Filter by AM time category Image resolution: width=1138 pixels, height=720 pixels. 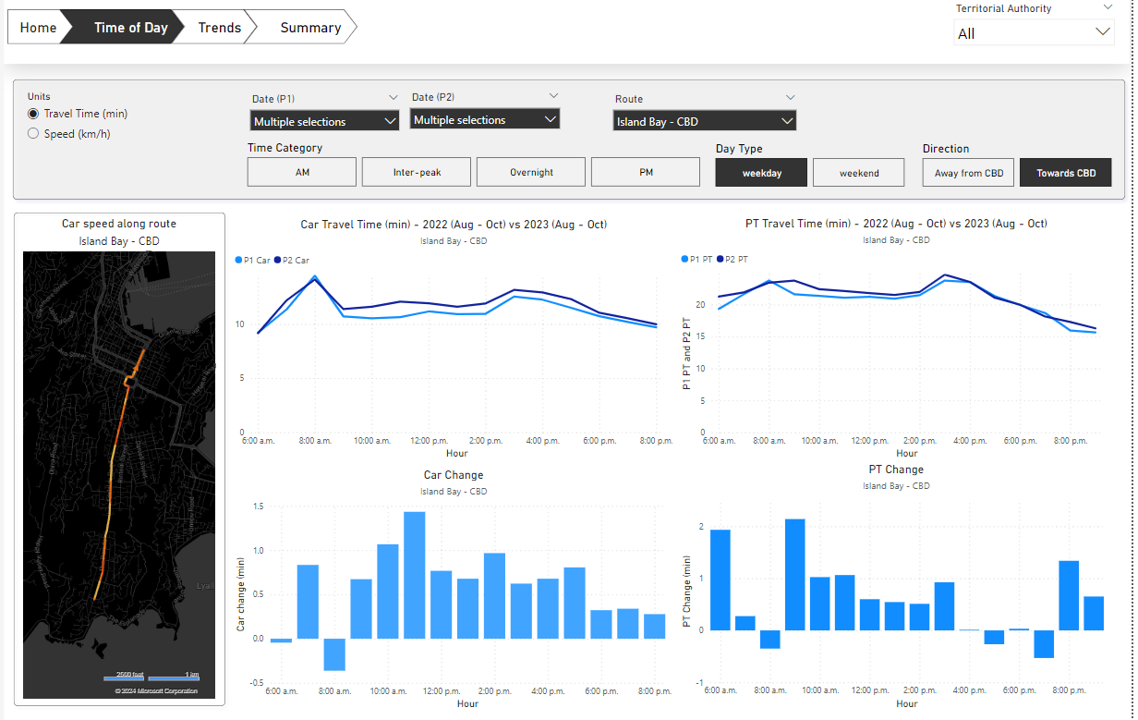(x=302, y=172)
